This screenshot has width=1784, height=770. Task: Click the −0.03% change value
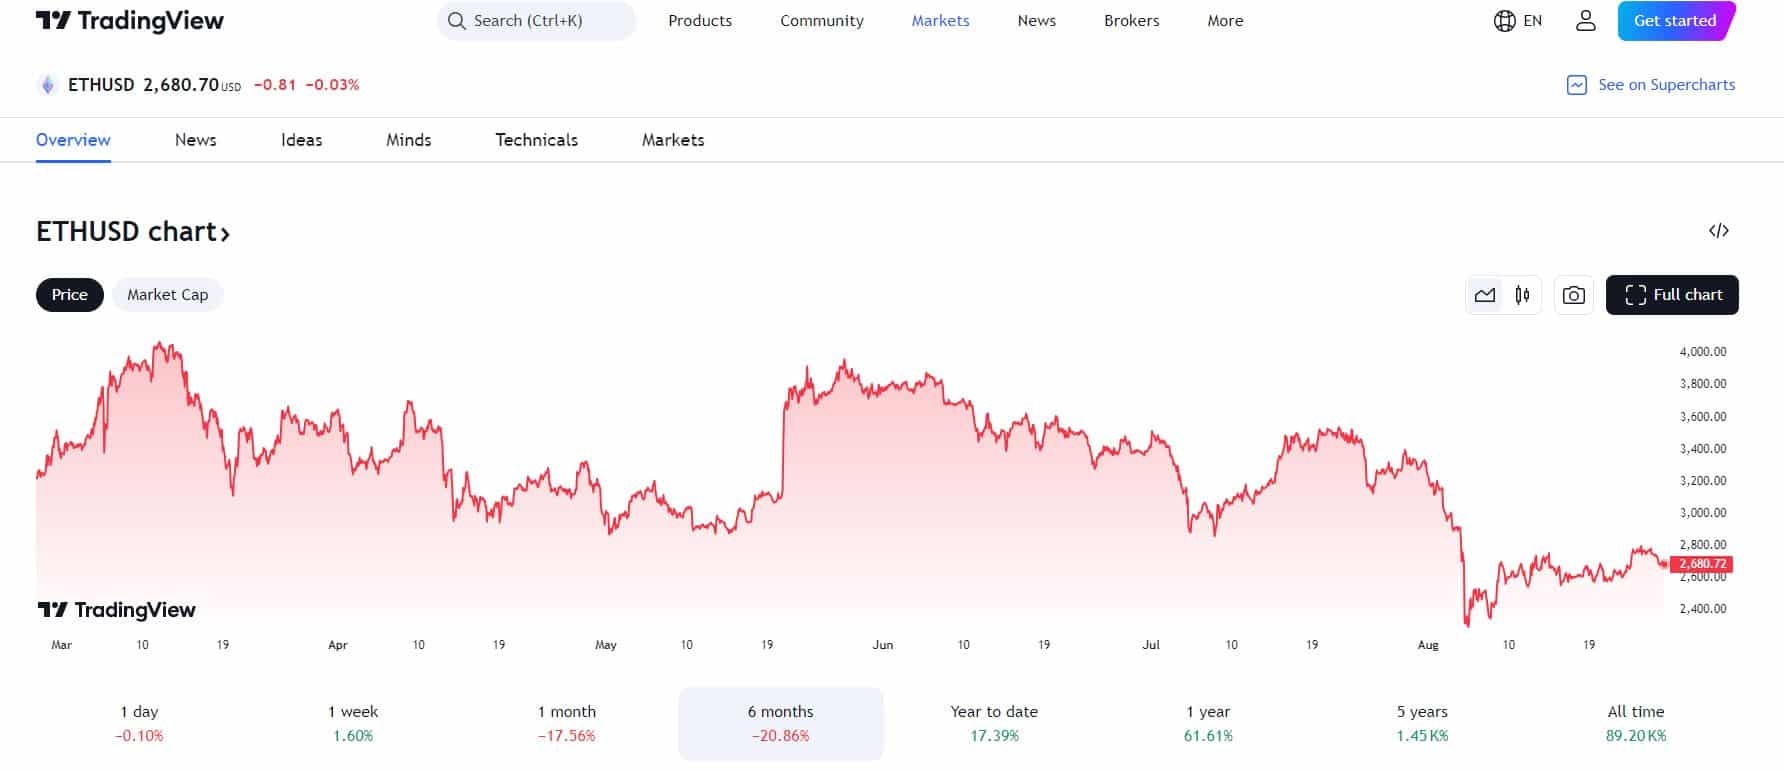click(332, 85)
